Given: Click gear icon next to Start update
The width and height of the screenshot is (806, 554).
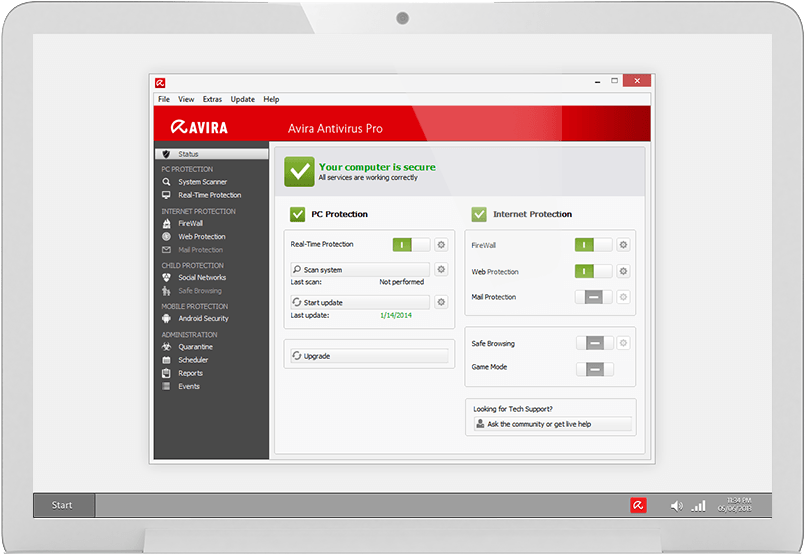Looking at the screenshot, I should (441, 302).
